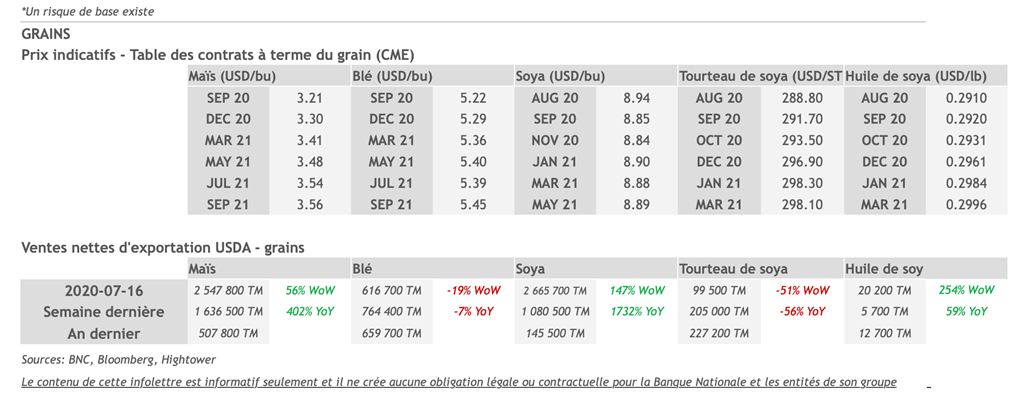1024x405 pixels.
Task: Click the 8.94 soya AUG 20 price
Action: coord(636,98)
